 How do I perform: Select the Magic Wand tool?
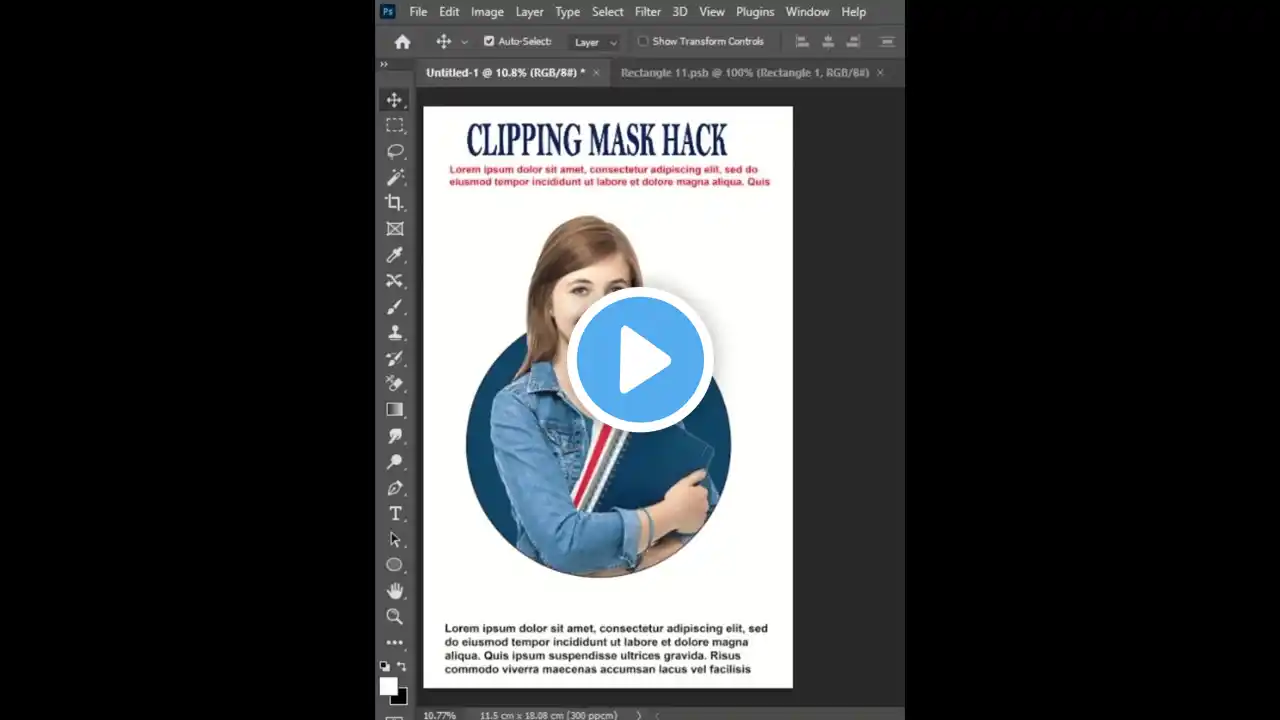point(395,177)
